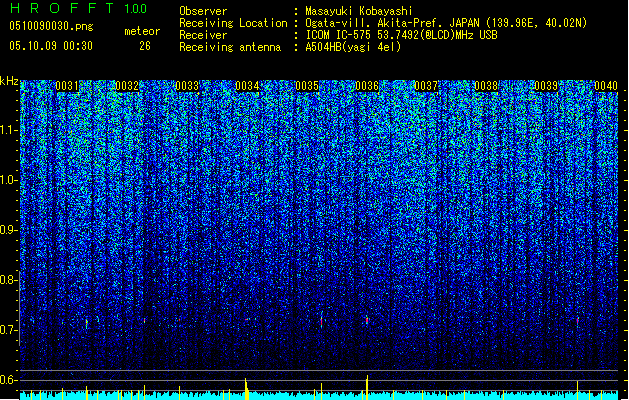Image resolution: width=629 pixels, height=400 pixels.
Task: Click the 0035 time marker
Action: click(307, 86)
